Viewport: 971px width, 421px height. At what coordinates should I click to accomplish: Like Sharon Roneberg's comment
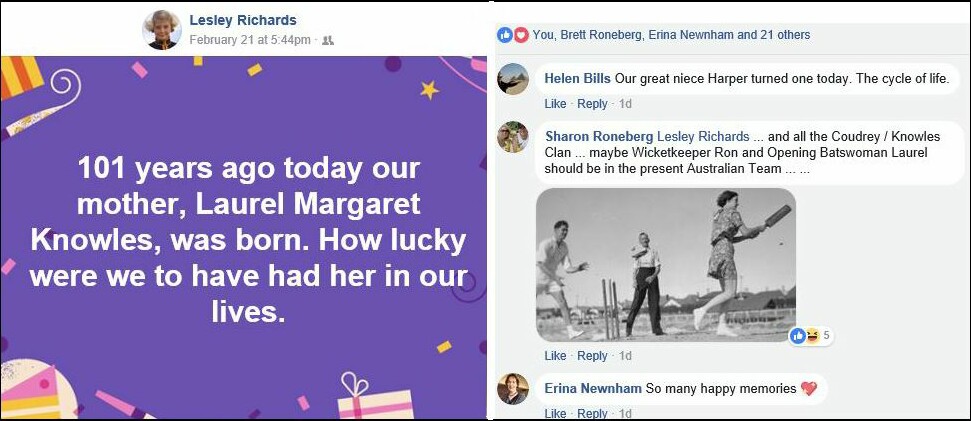tap(555, 356)
